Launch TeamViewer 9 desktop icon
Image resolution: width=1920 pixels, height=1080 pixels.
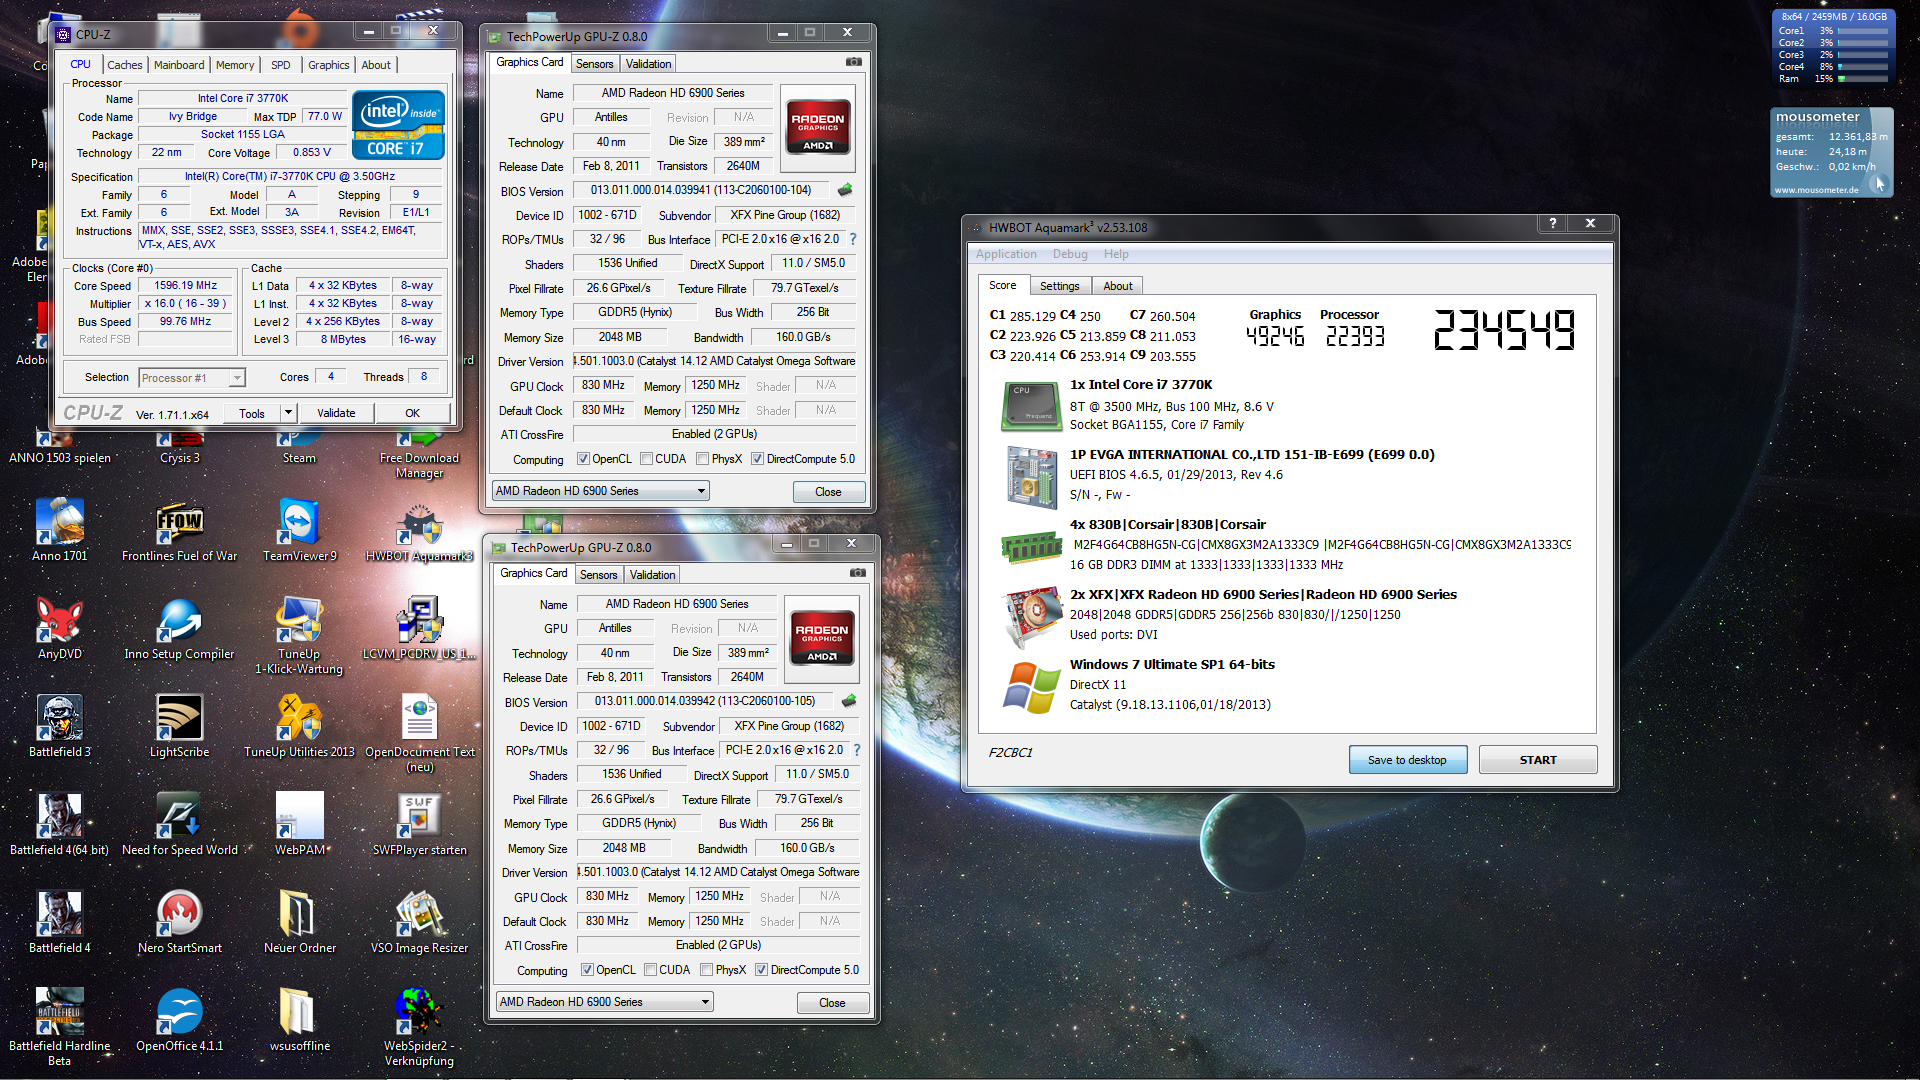tap(300, 528)
